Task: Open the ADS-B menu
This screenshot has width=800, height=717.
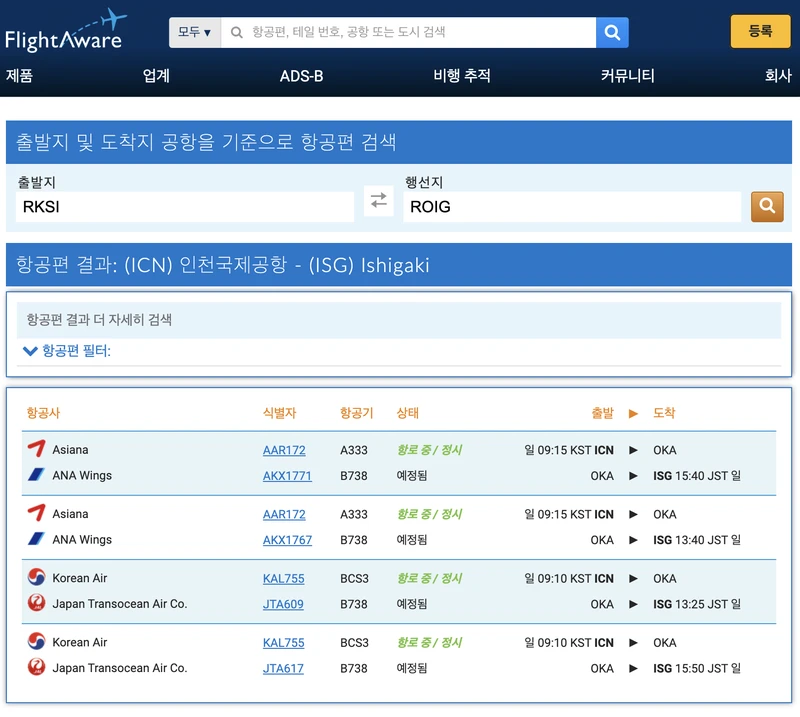Action: [301, 76]
